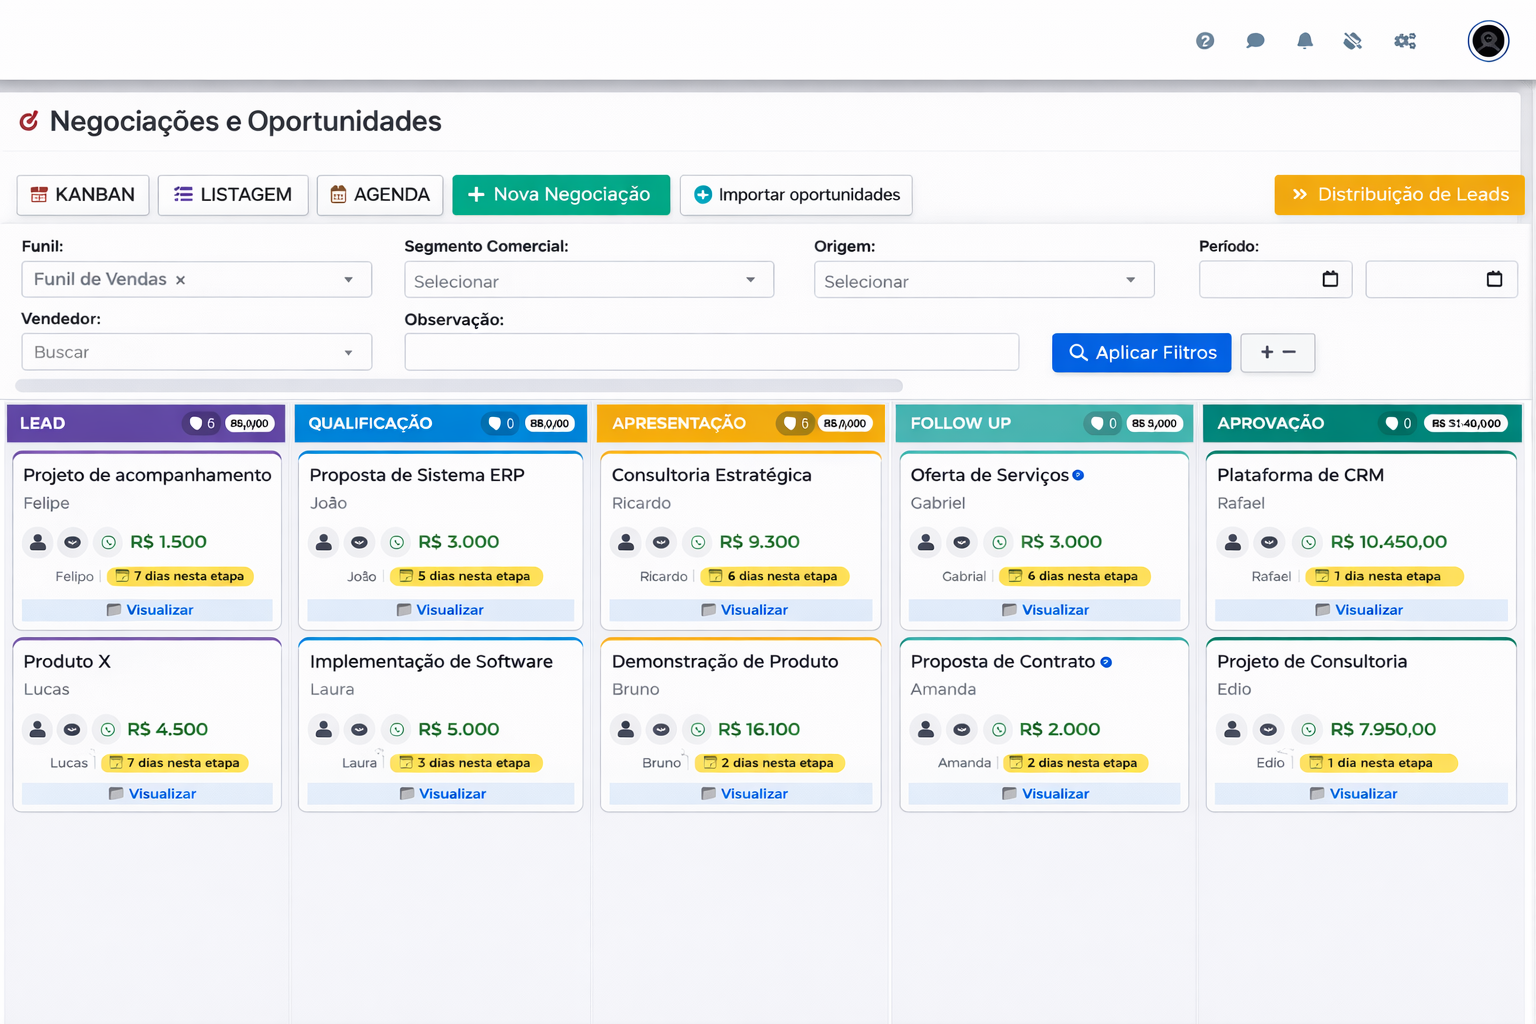This screenshot has width=1536, height=1024.
Task: Click the lead counter badge on the LEAD column
Action: click(201, 423)
